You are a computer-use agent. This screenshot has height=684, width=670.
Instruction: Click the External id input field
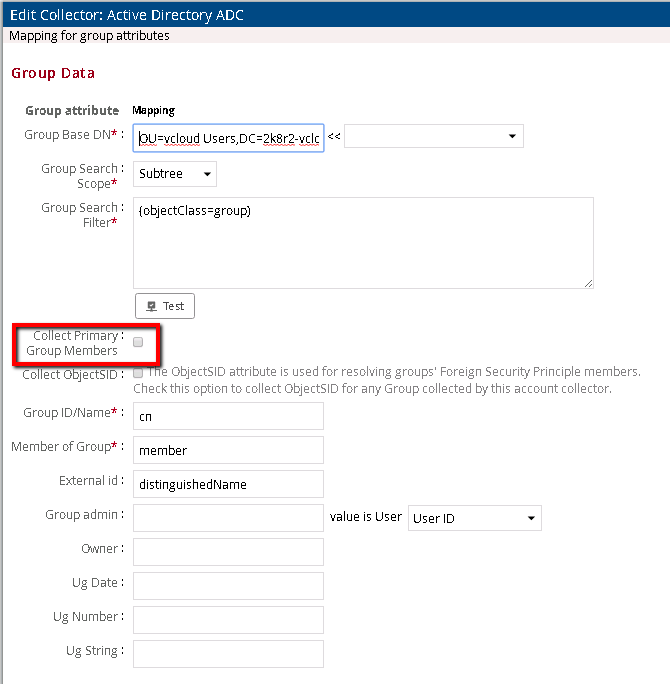tap(228, 484)
